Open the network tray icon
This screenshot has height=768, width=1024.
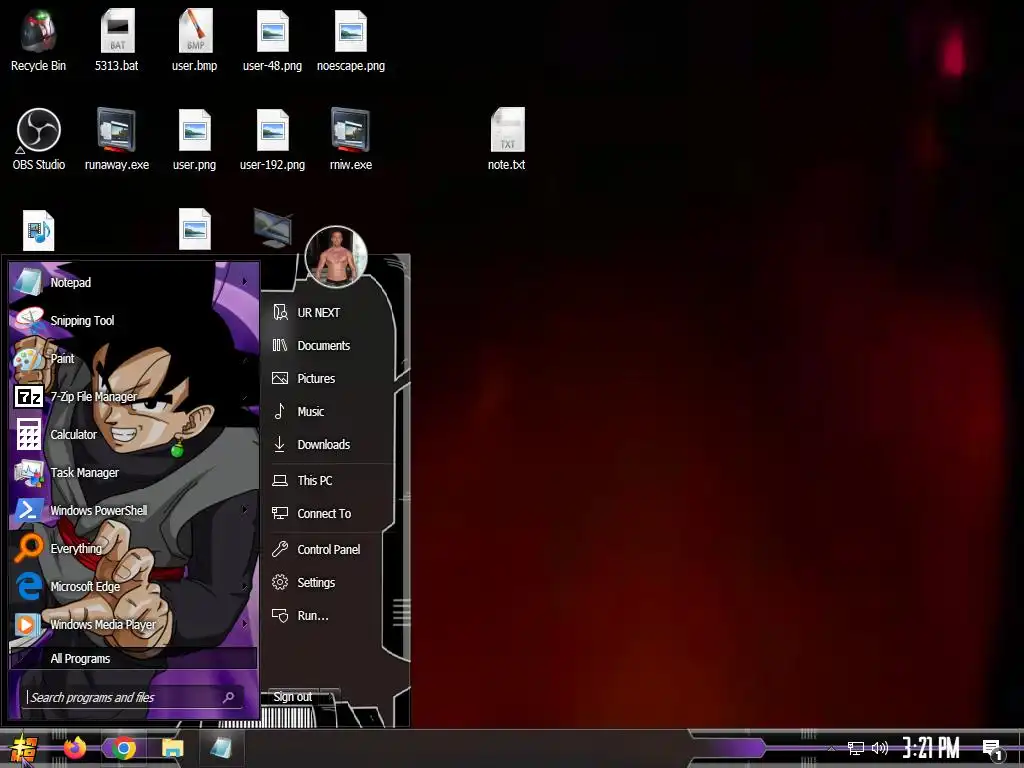[x=856, y=748]
